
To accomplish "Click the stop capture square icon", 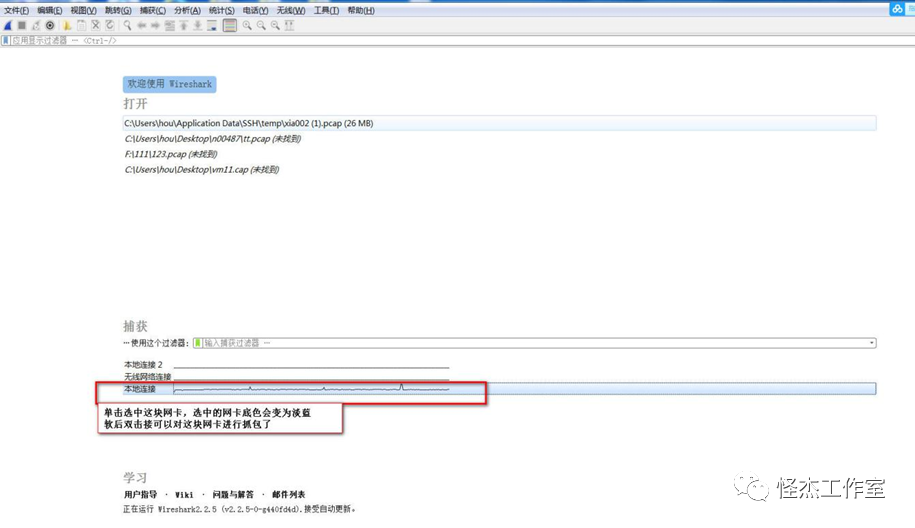I will [x=22, y=25].
